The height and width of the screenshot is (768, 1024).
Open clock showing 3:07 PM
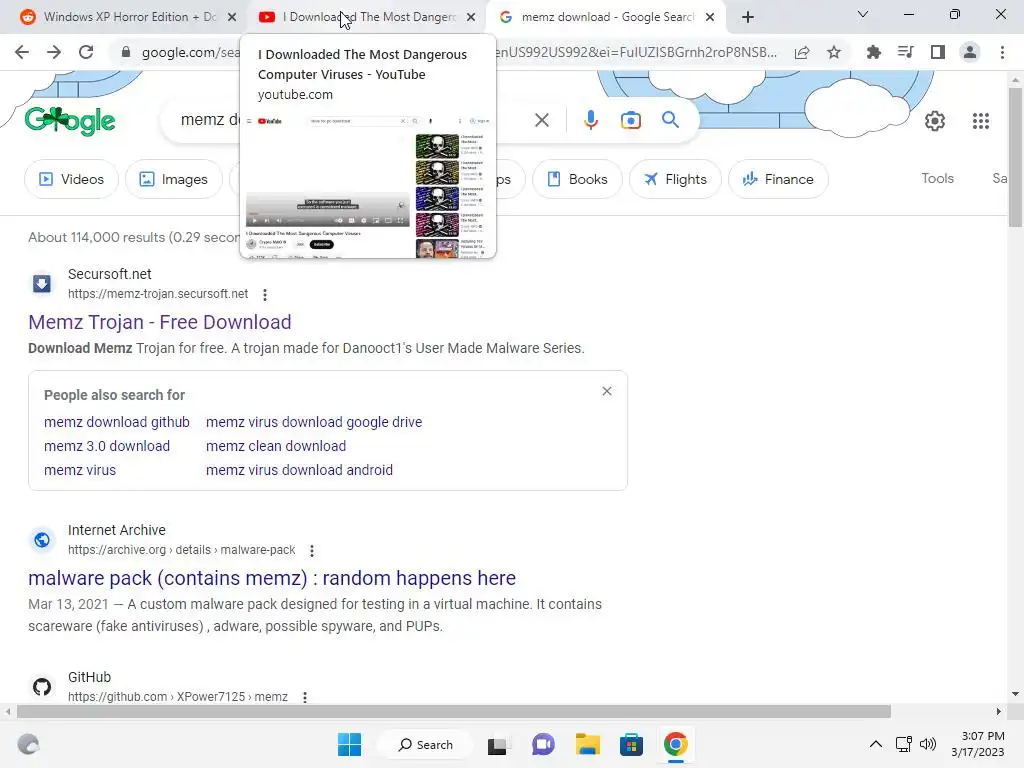tap(978, 744)
